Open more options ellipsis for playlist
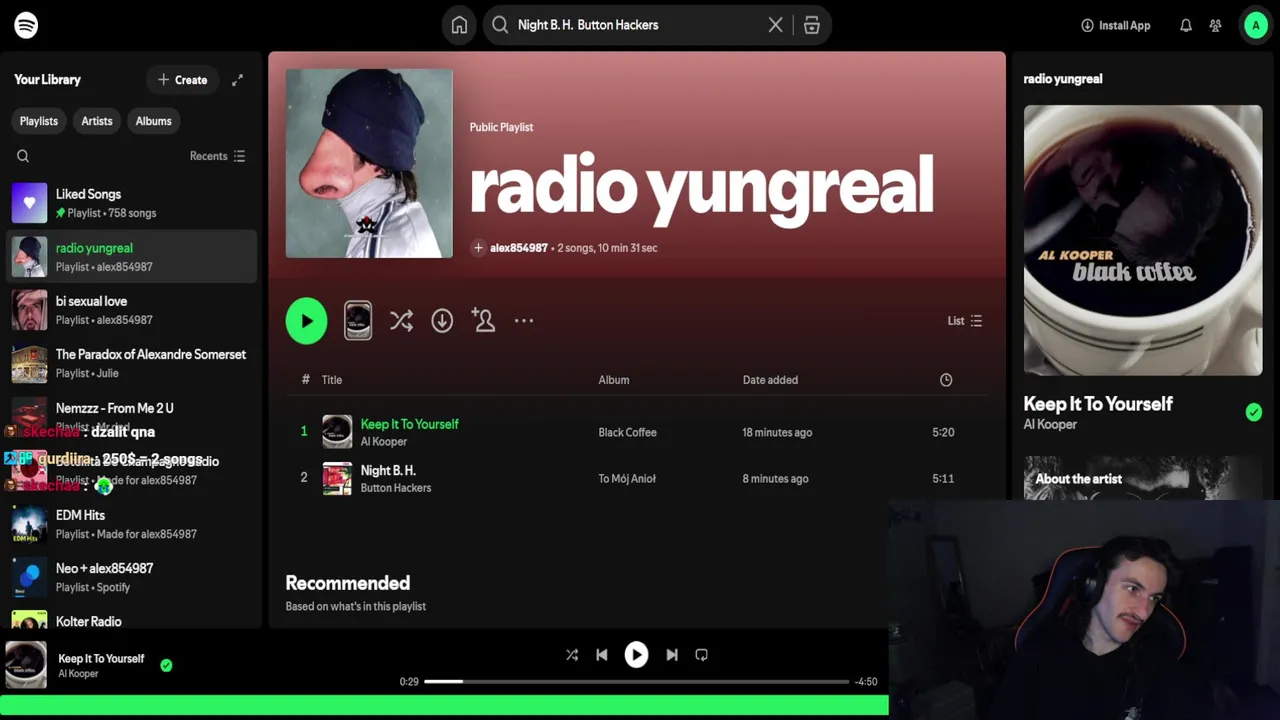This screenshot has height=720, width=1280. [x=524, y=321]
